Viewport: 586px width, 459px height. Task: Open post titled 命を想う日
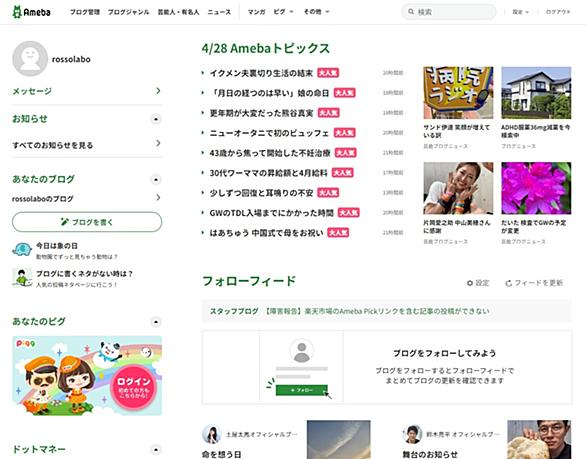coord(221,455)
